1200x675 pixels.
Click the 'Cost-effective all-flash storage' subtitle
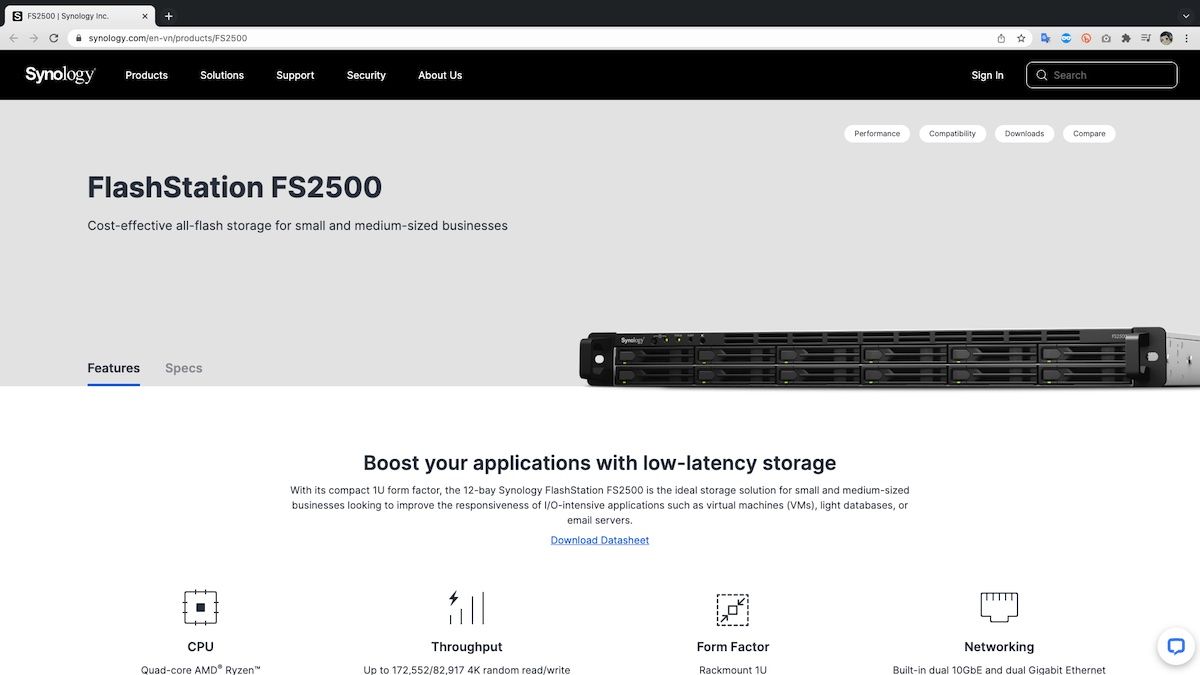pos(298,226)
